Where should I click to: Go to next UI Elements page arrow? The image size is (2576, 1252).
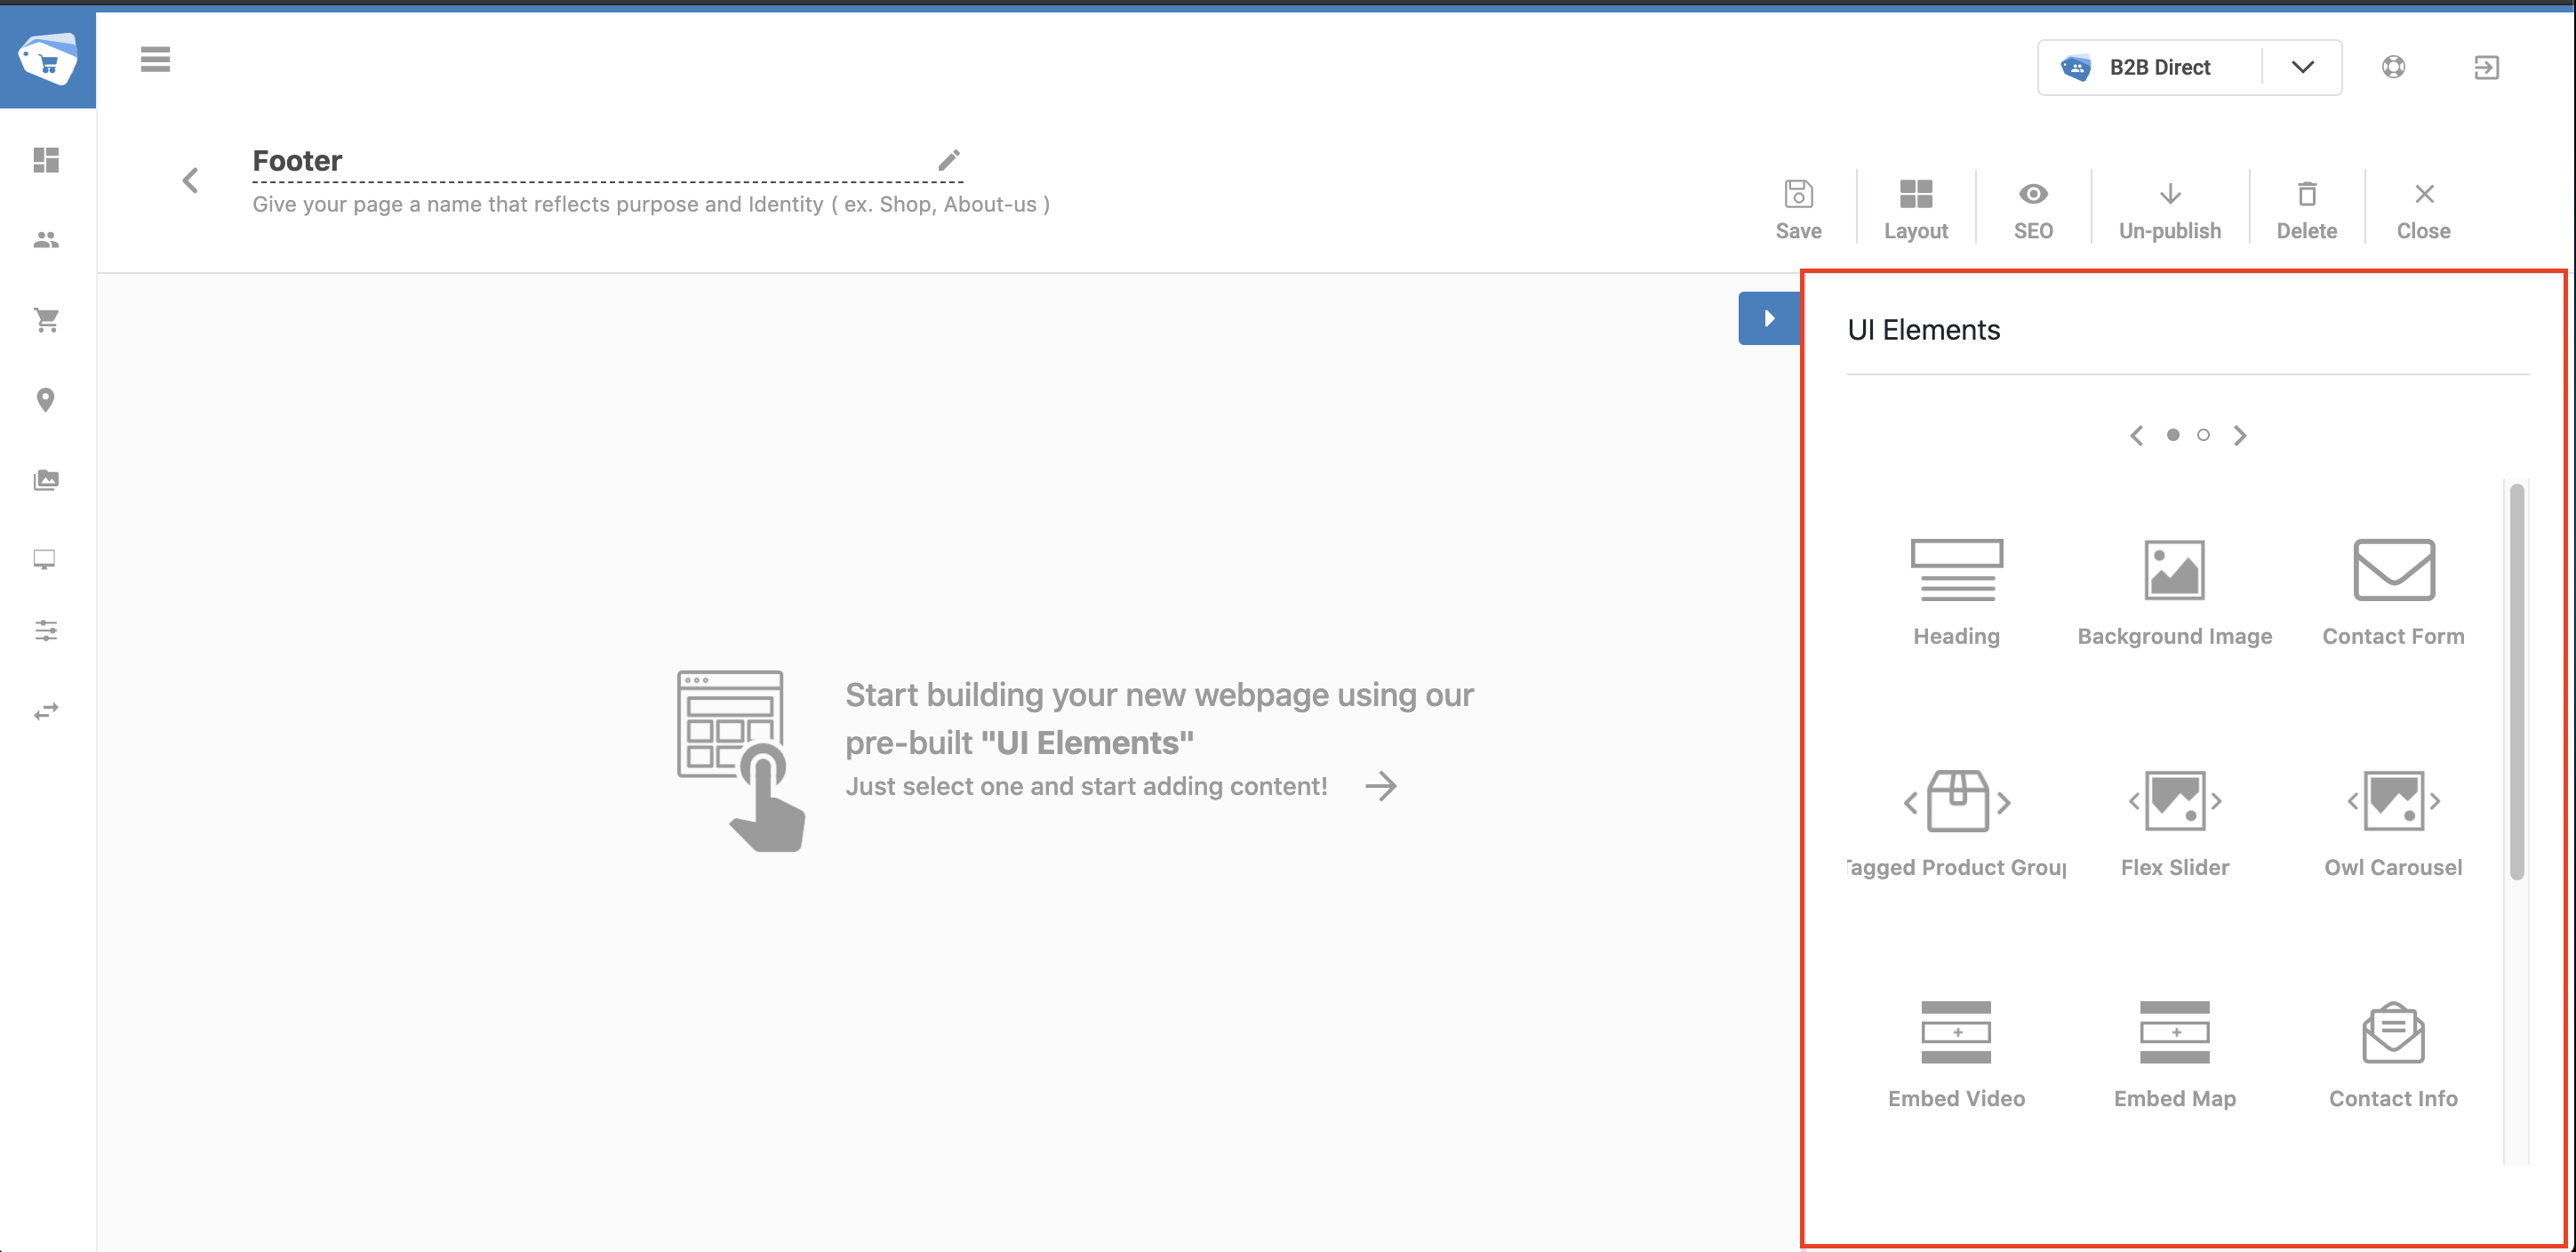(x=2240, y=435)
